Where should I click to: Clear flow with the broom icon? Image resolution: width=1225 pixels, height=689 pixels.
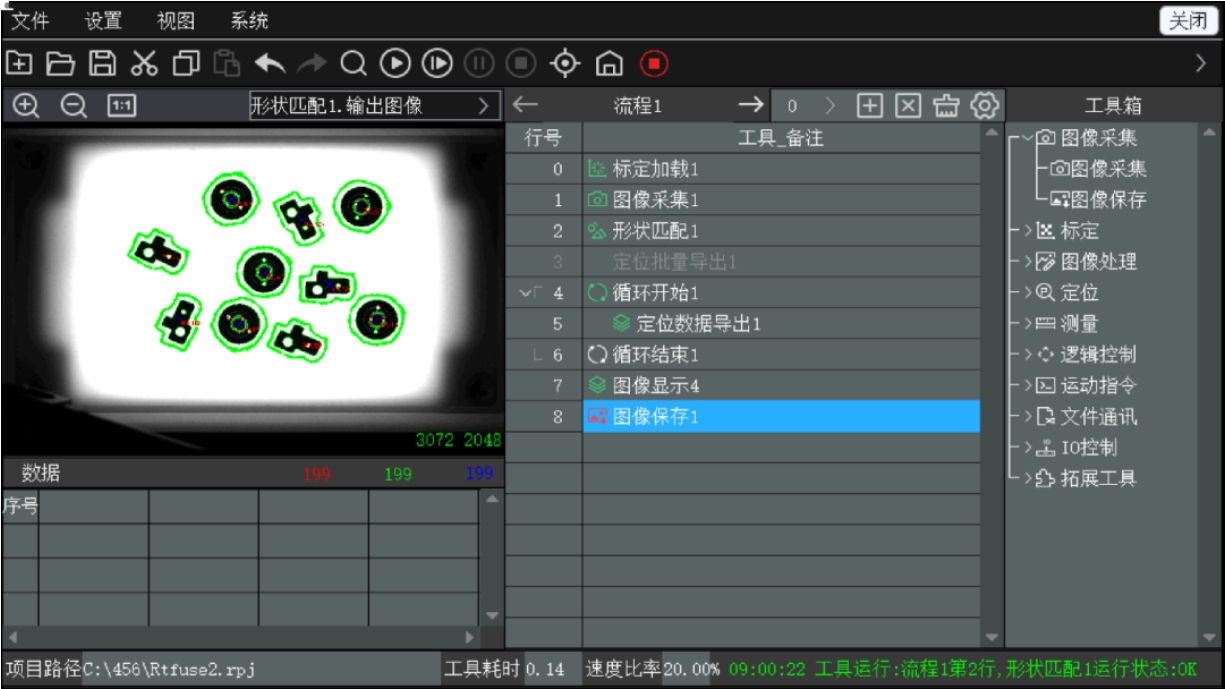tap(946, 105)
